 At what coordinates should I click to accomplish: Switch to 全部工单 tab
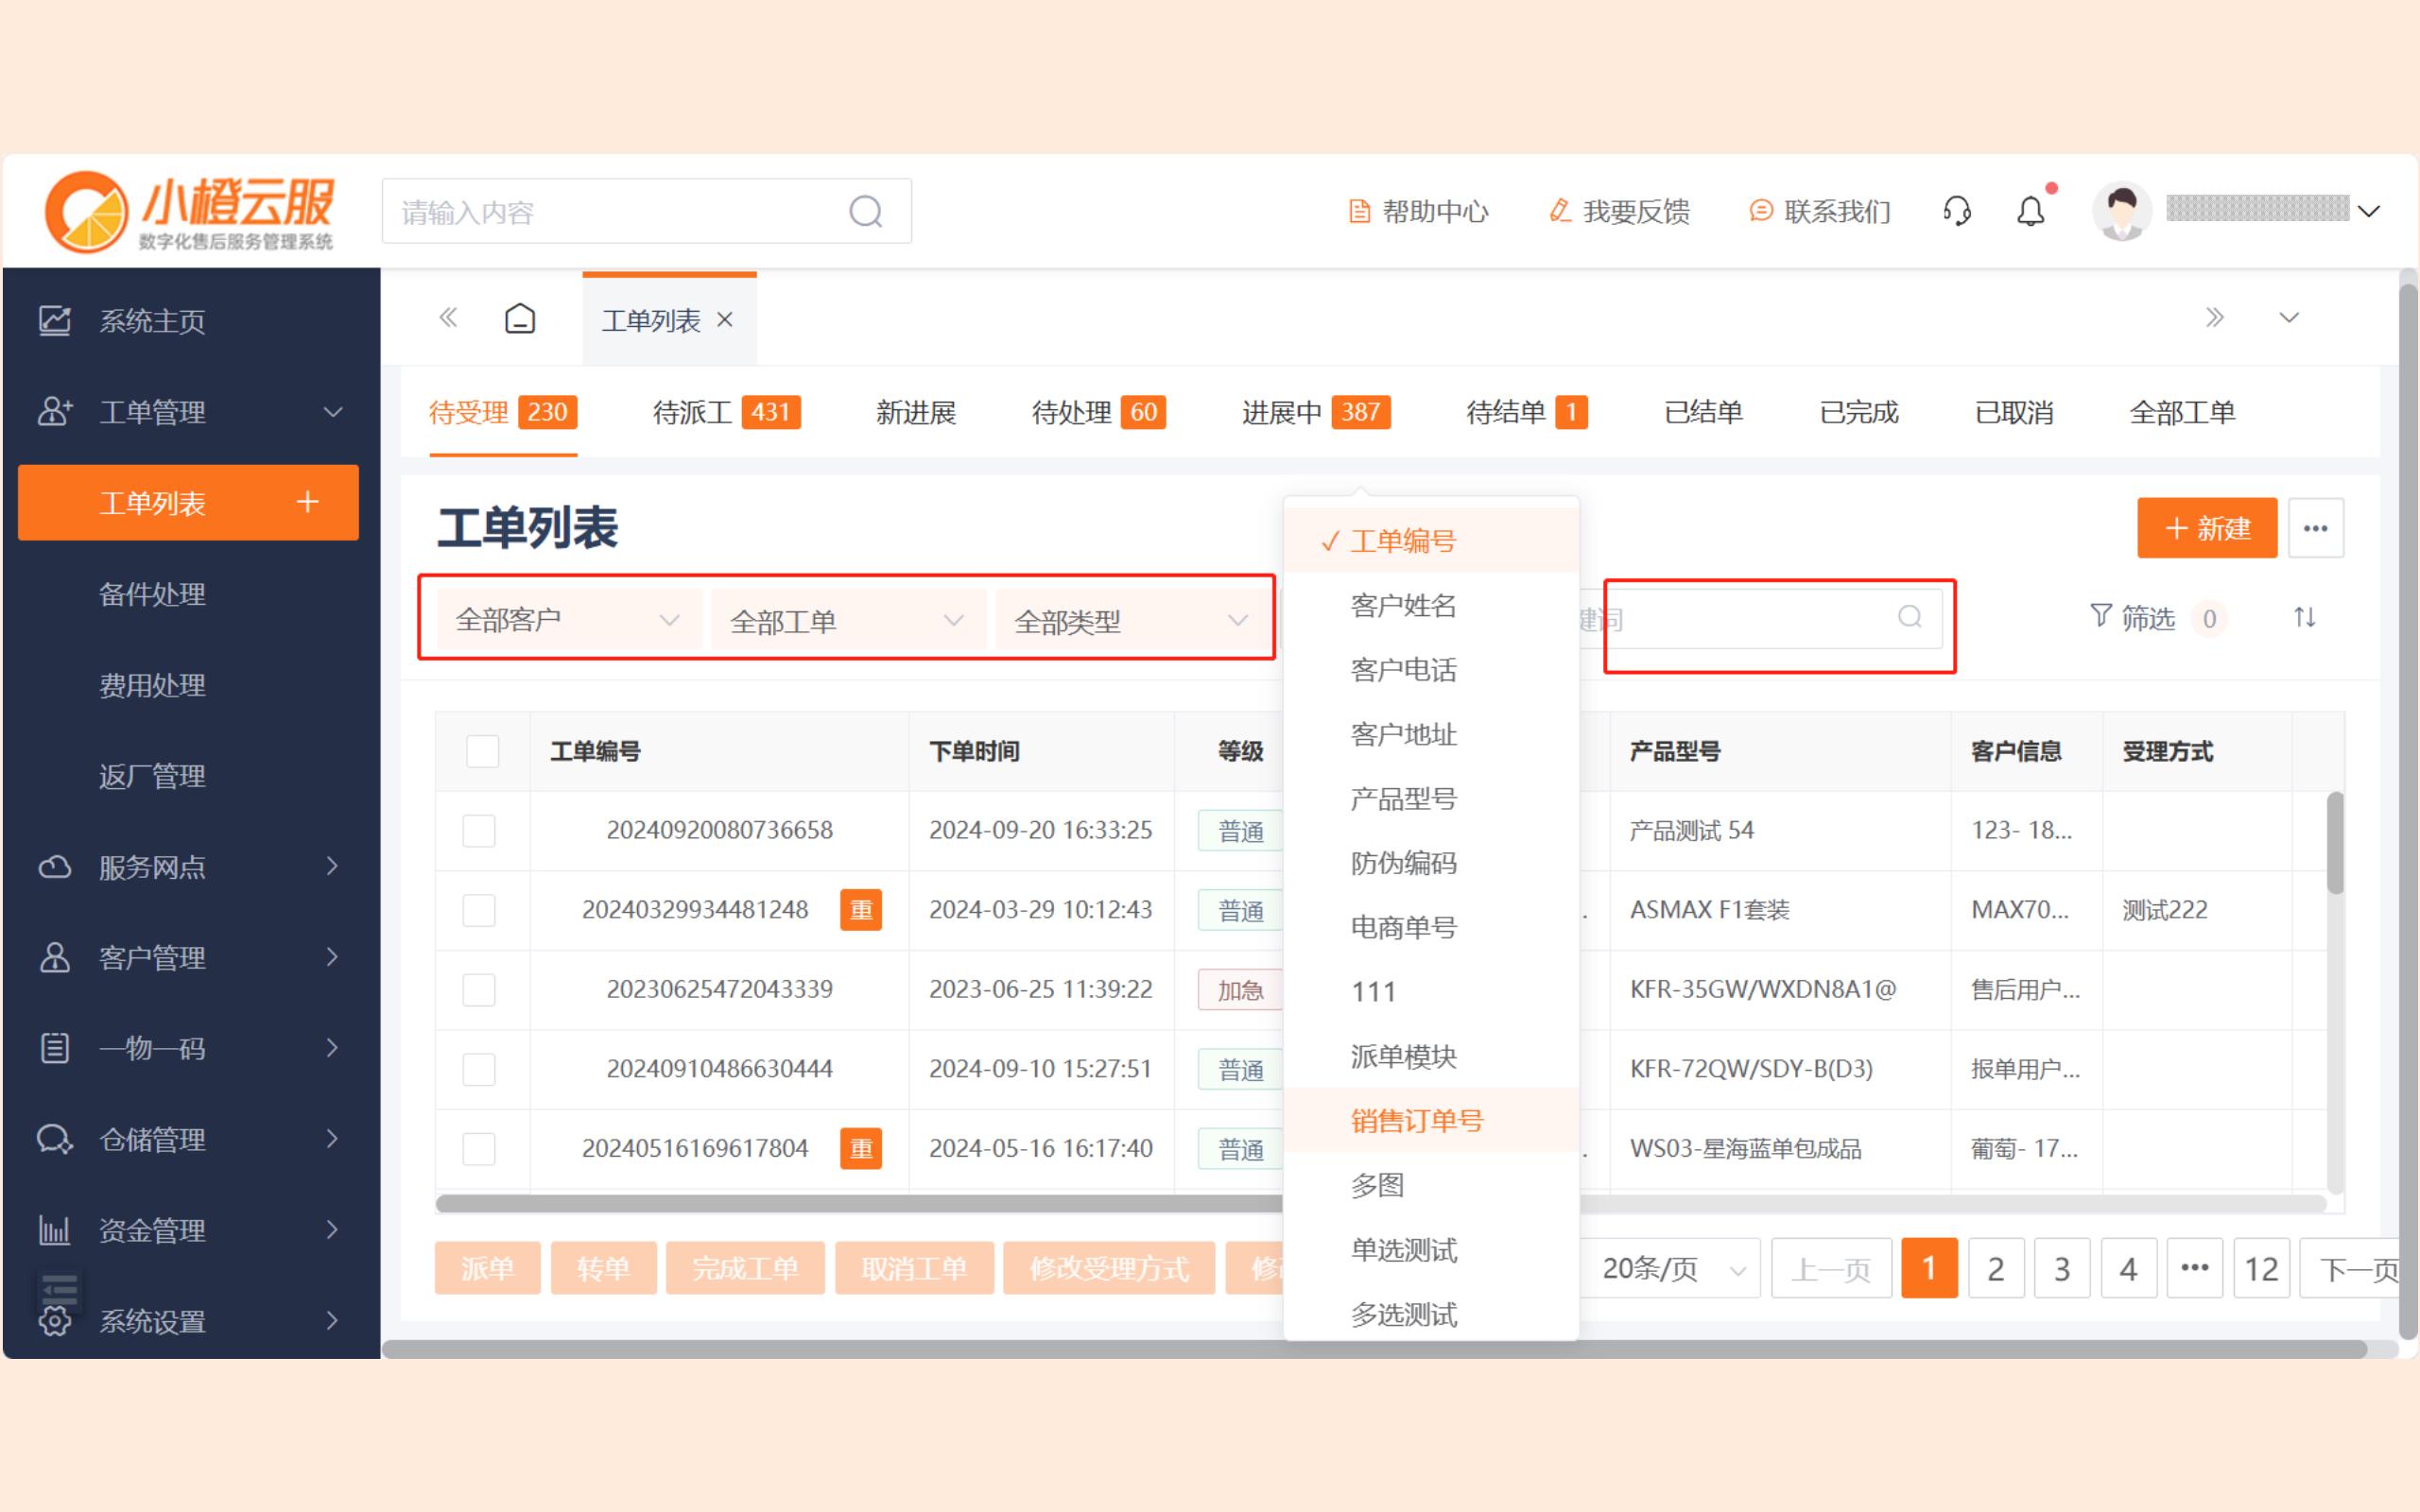coord(2182,412)
